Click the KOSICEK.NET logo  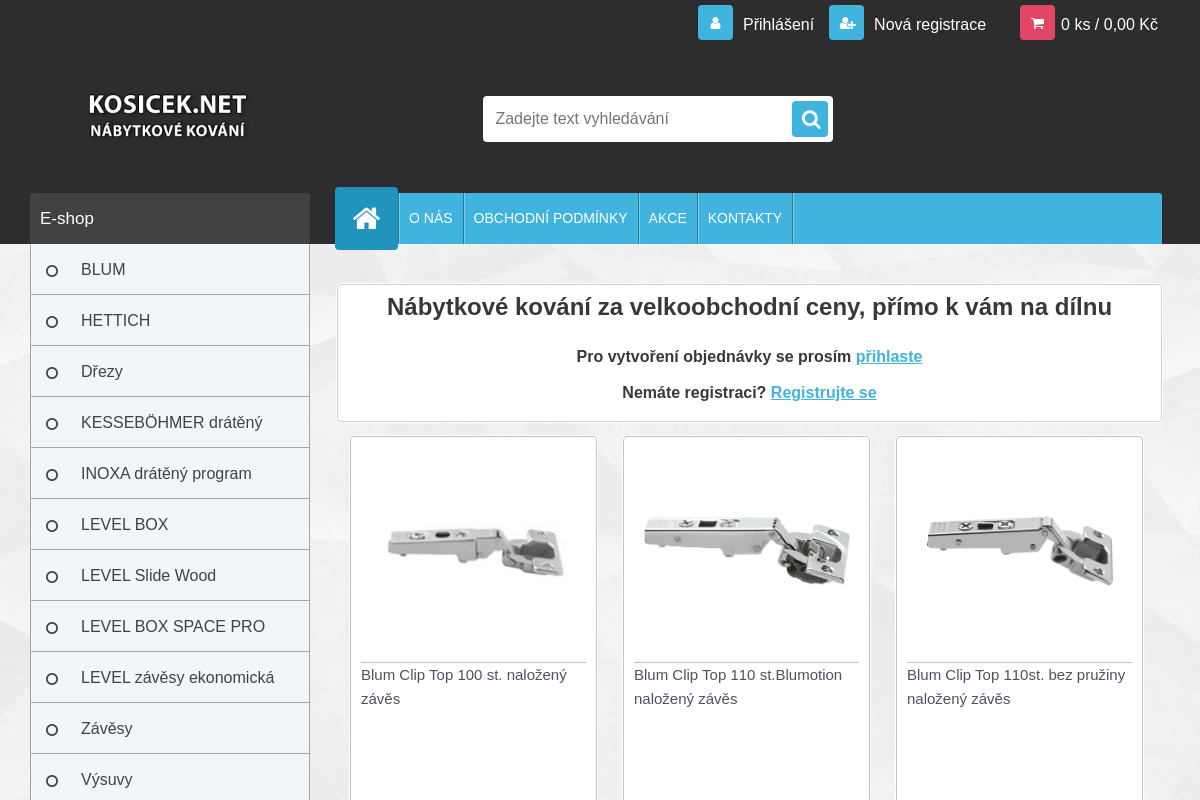tap(168, 116)
